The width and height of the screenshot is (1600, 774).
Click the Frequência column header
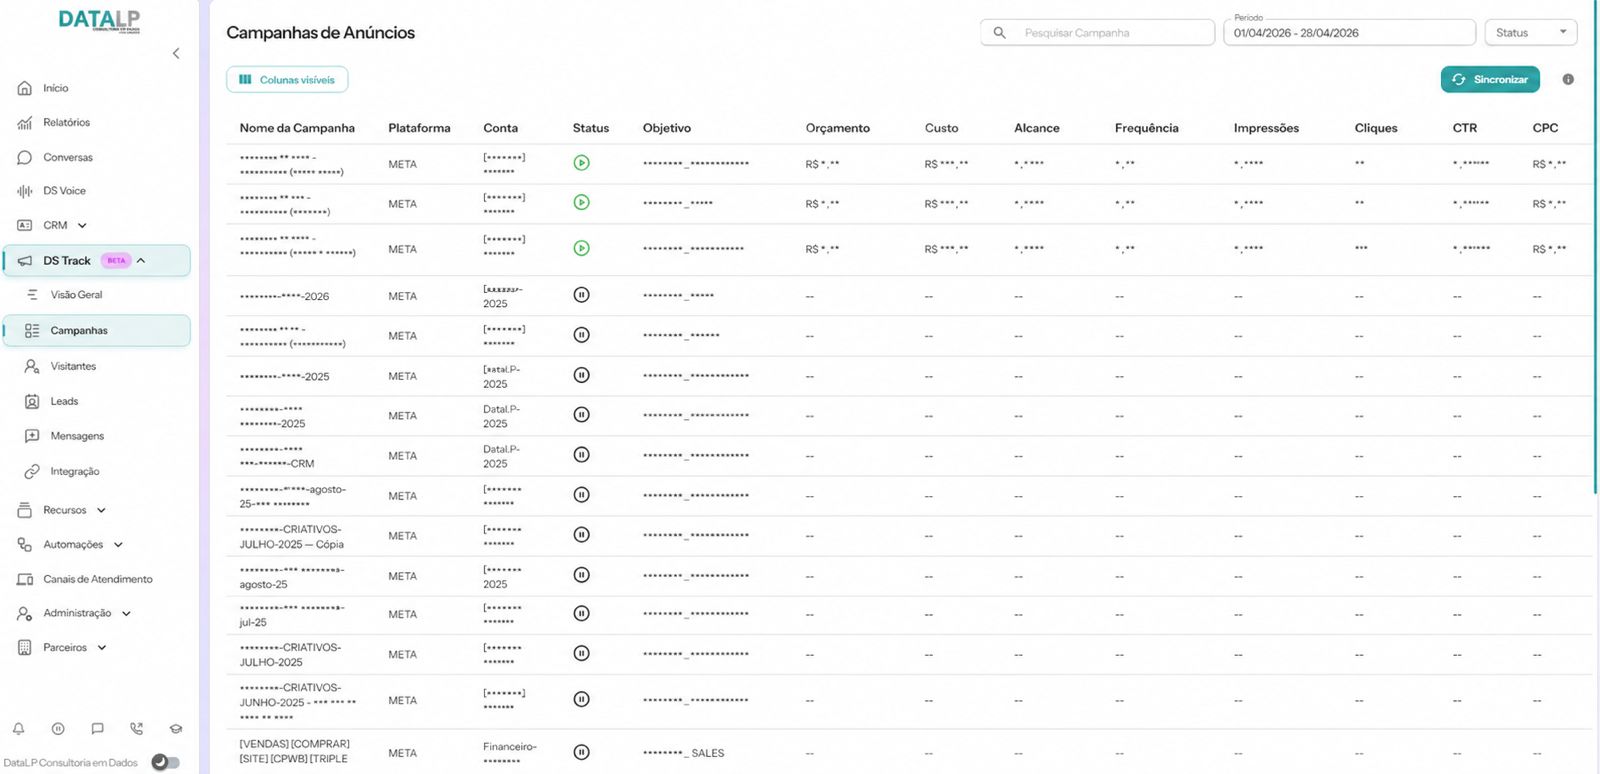click(1147, 128)
